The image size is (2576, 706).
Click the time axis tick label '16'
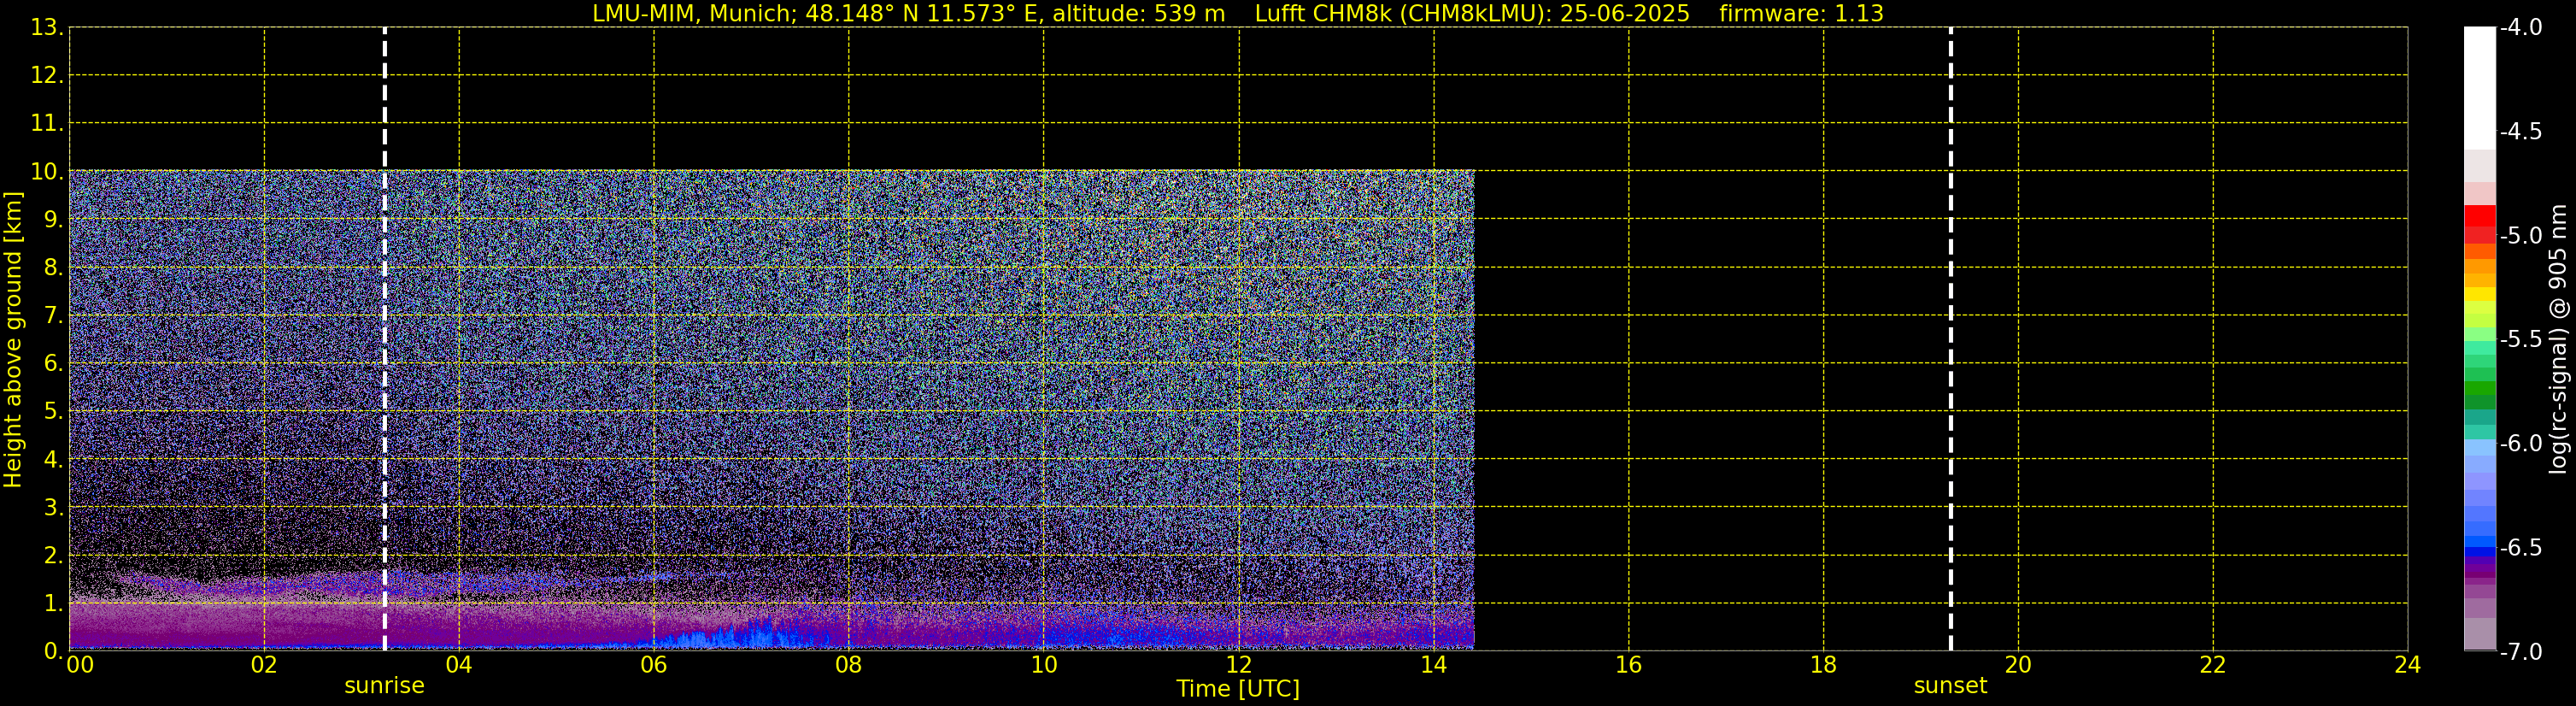pyautogui.click(x=1629, y=665)
